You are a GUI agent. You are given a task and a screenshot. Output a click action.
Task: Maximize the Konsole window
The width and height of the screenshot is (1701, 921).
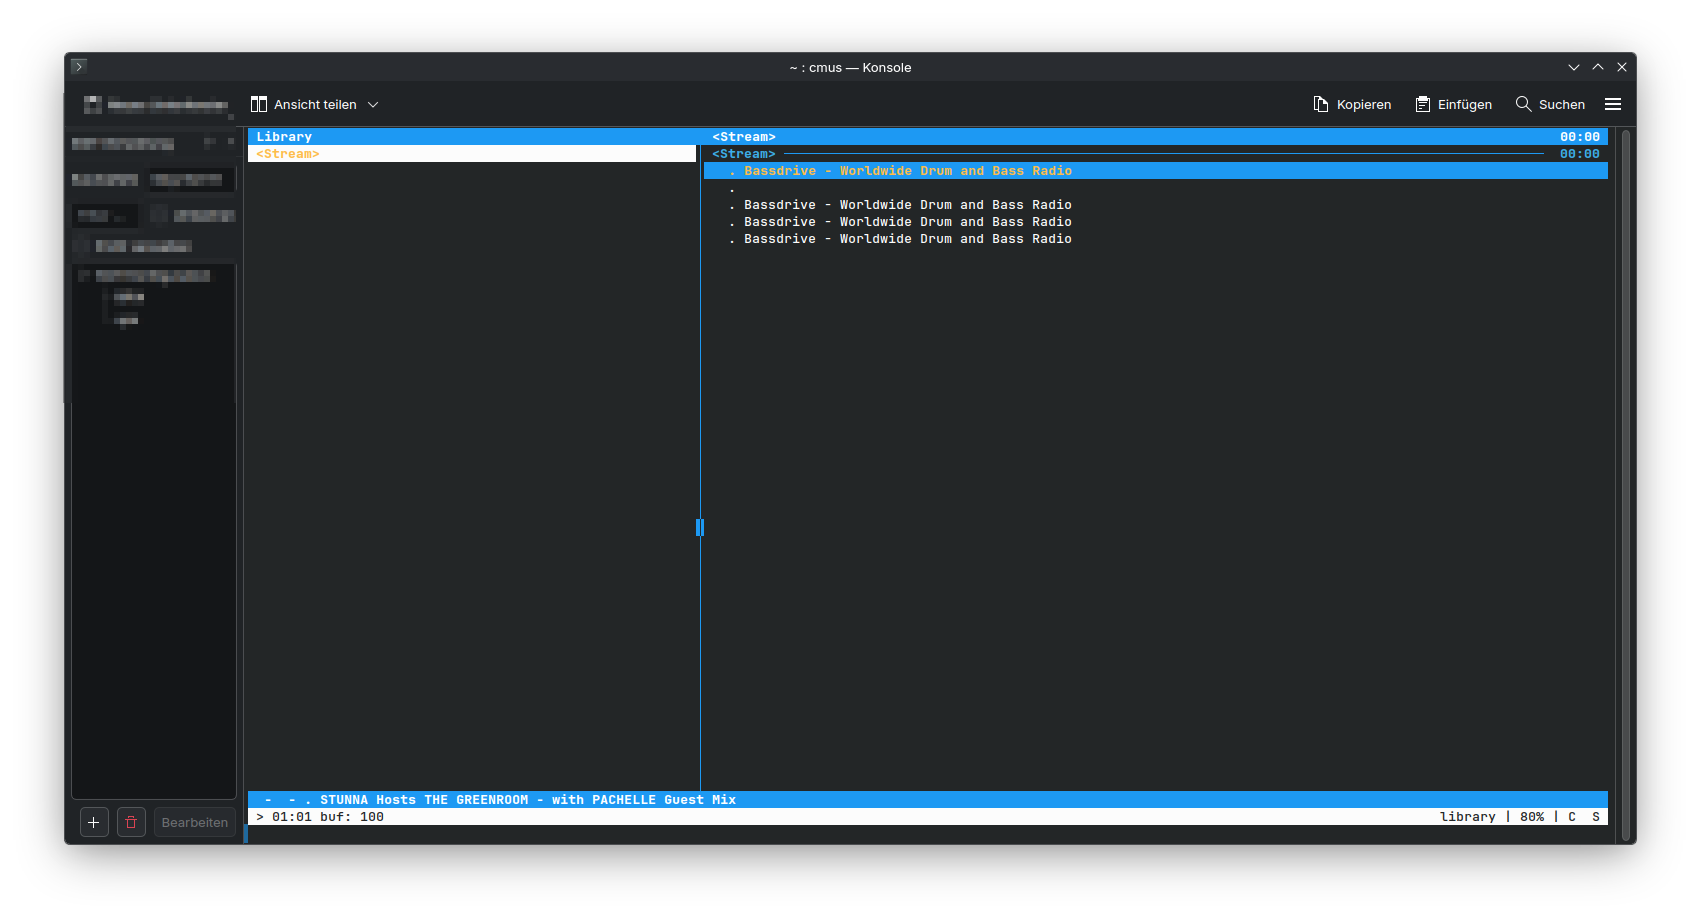[1598, 67]
